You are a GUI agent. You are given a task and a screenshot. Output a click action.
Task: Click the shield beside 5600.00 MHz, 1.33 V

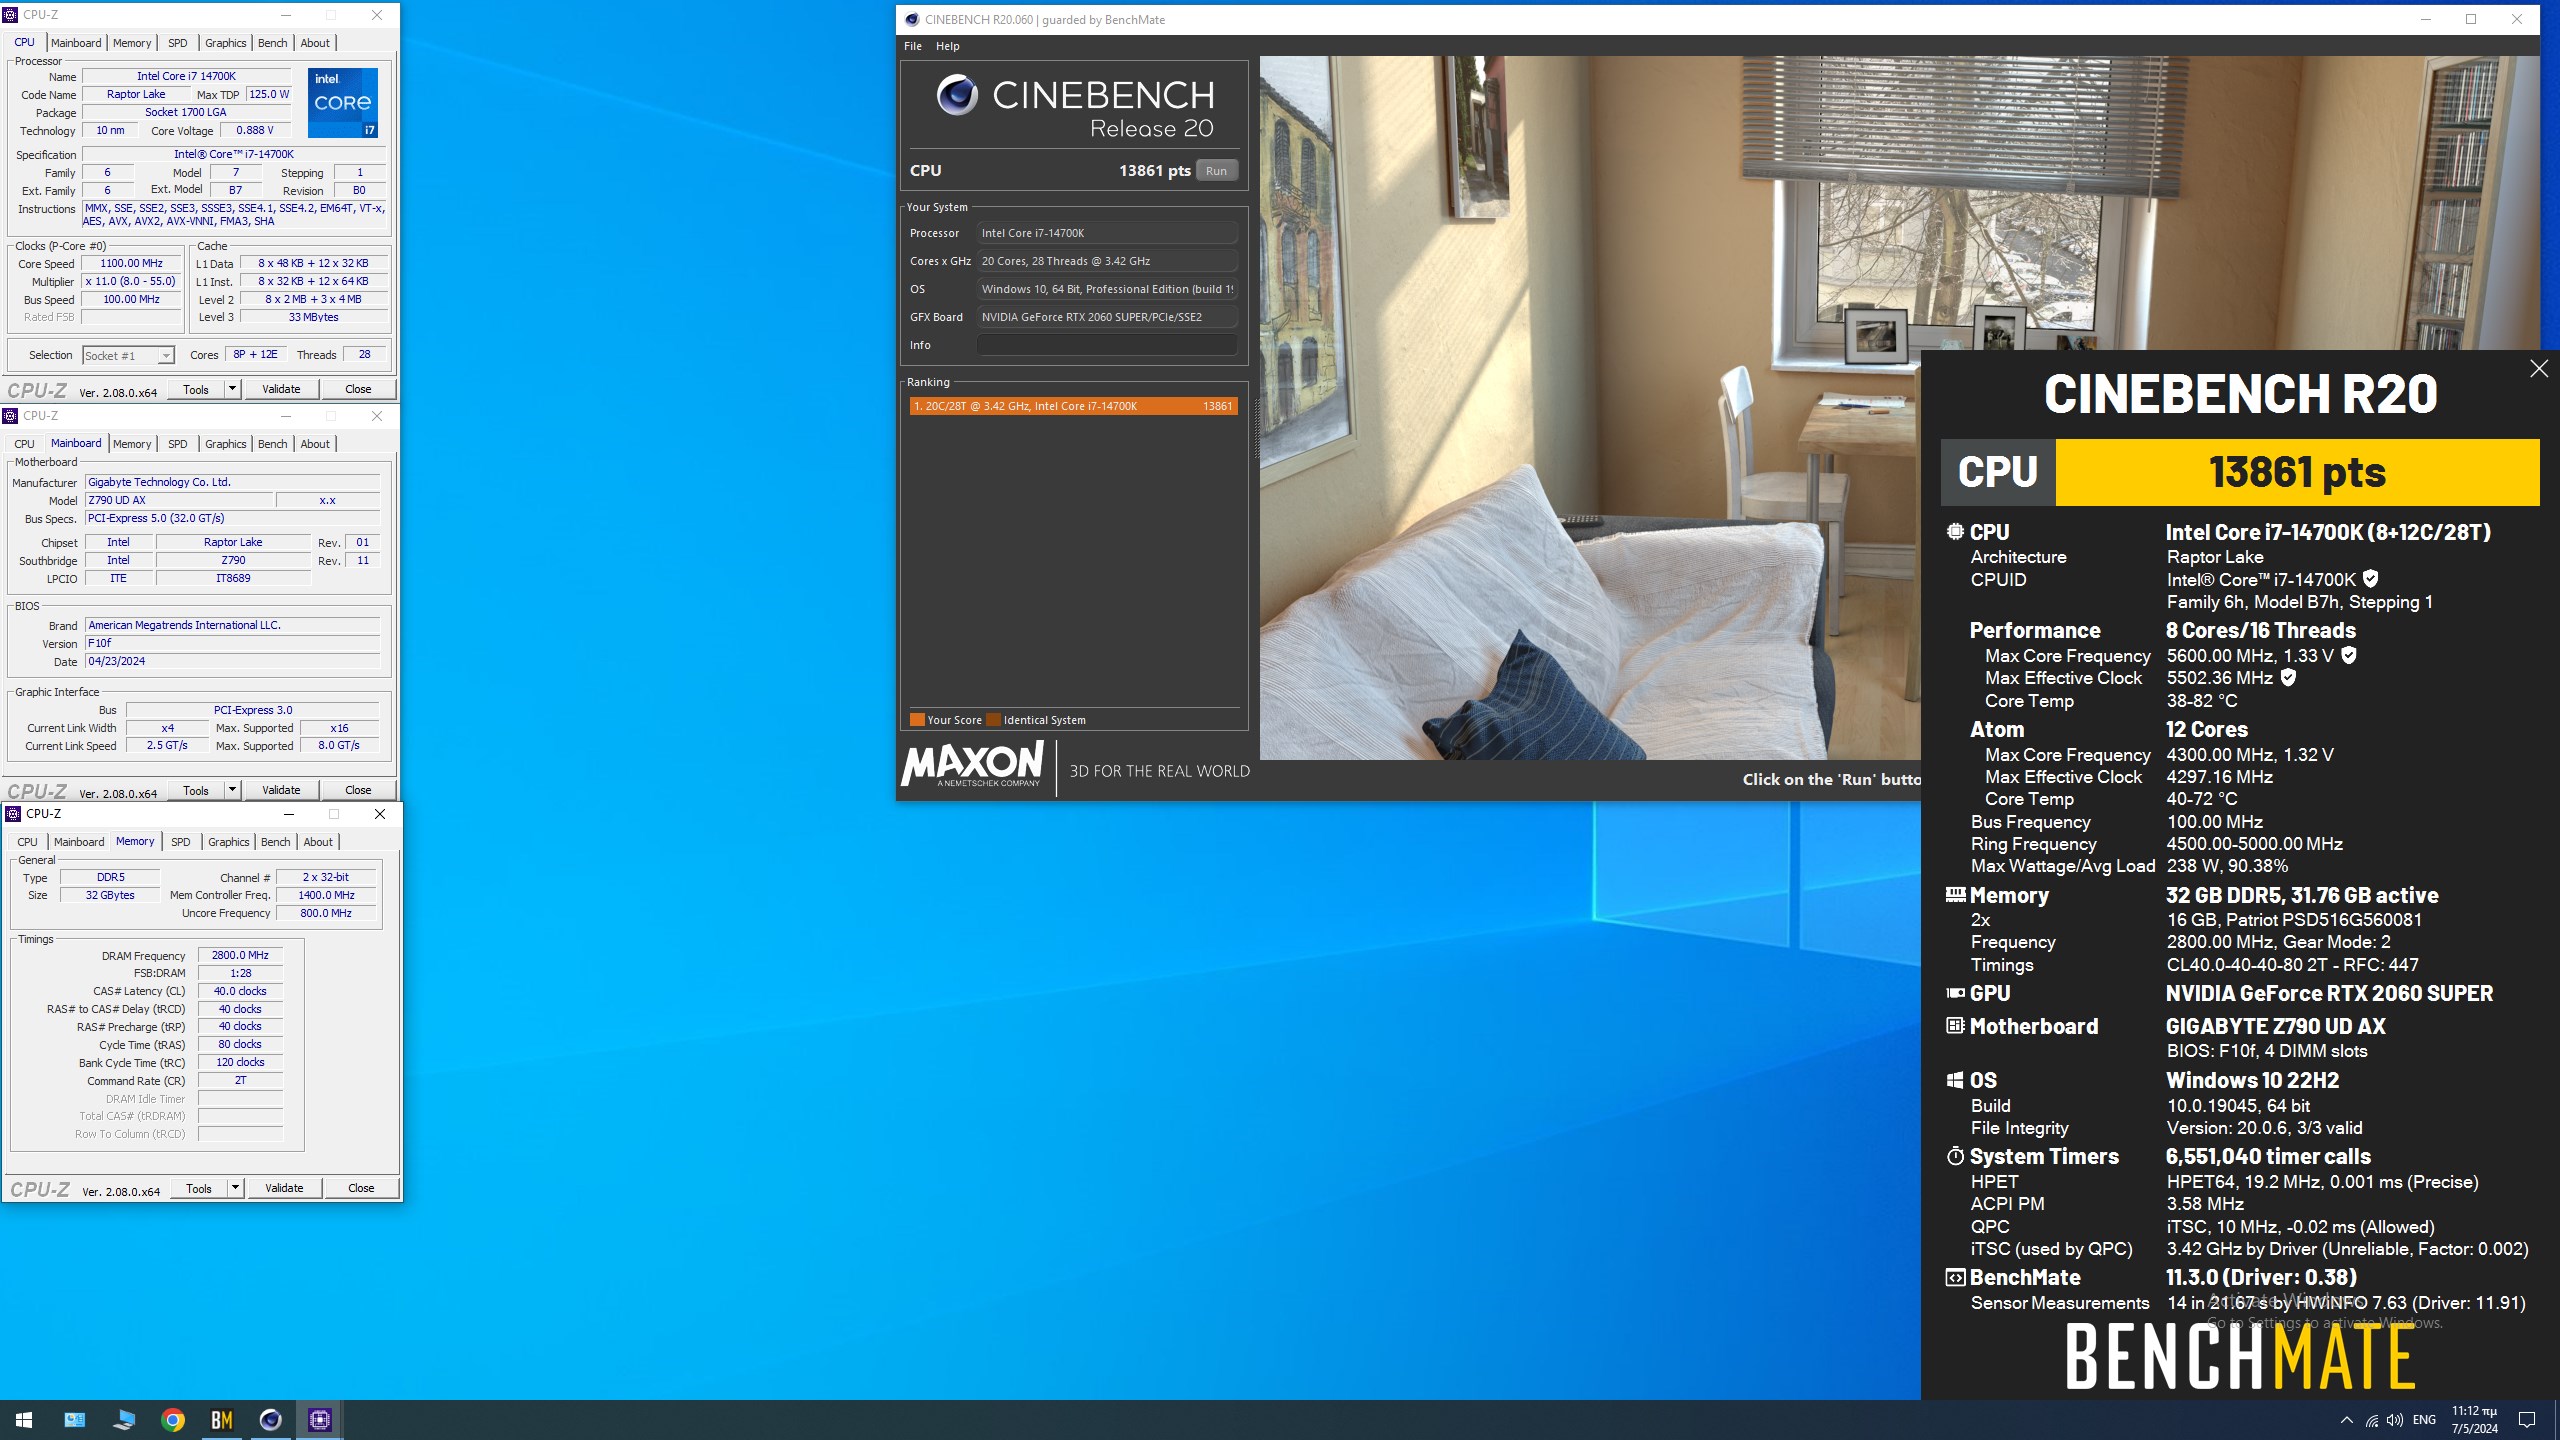click(x=2349, y=656)
